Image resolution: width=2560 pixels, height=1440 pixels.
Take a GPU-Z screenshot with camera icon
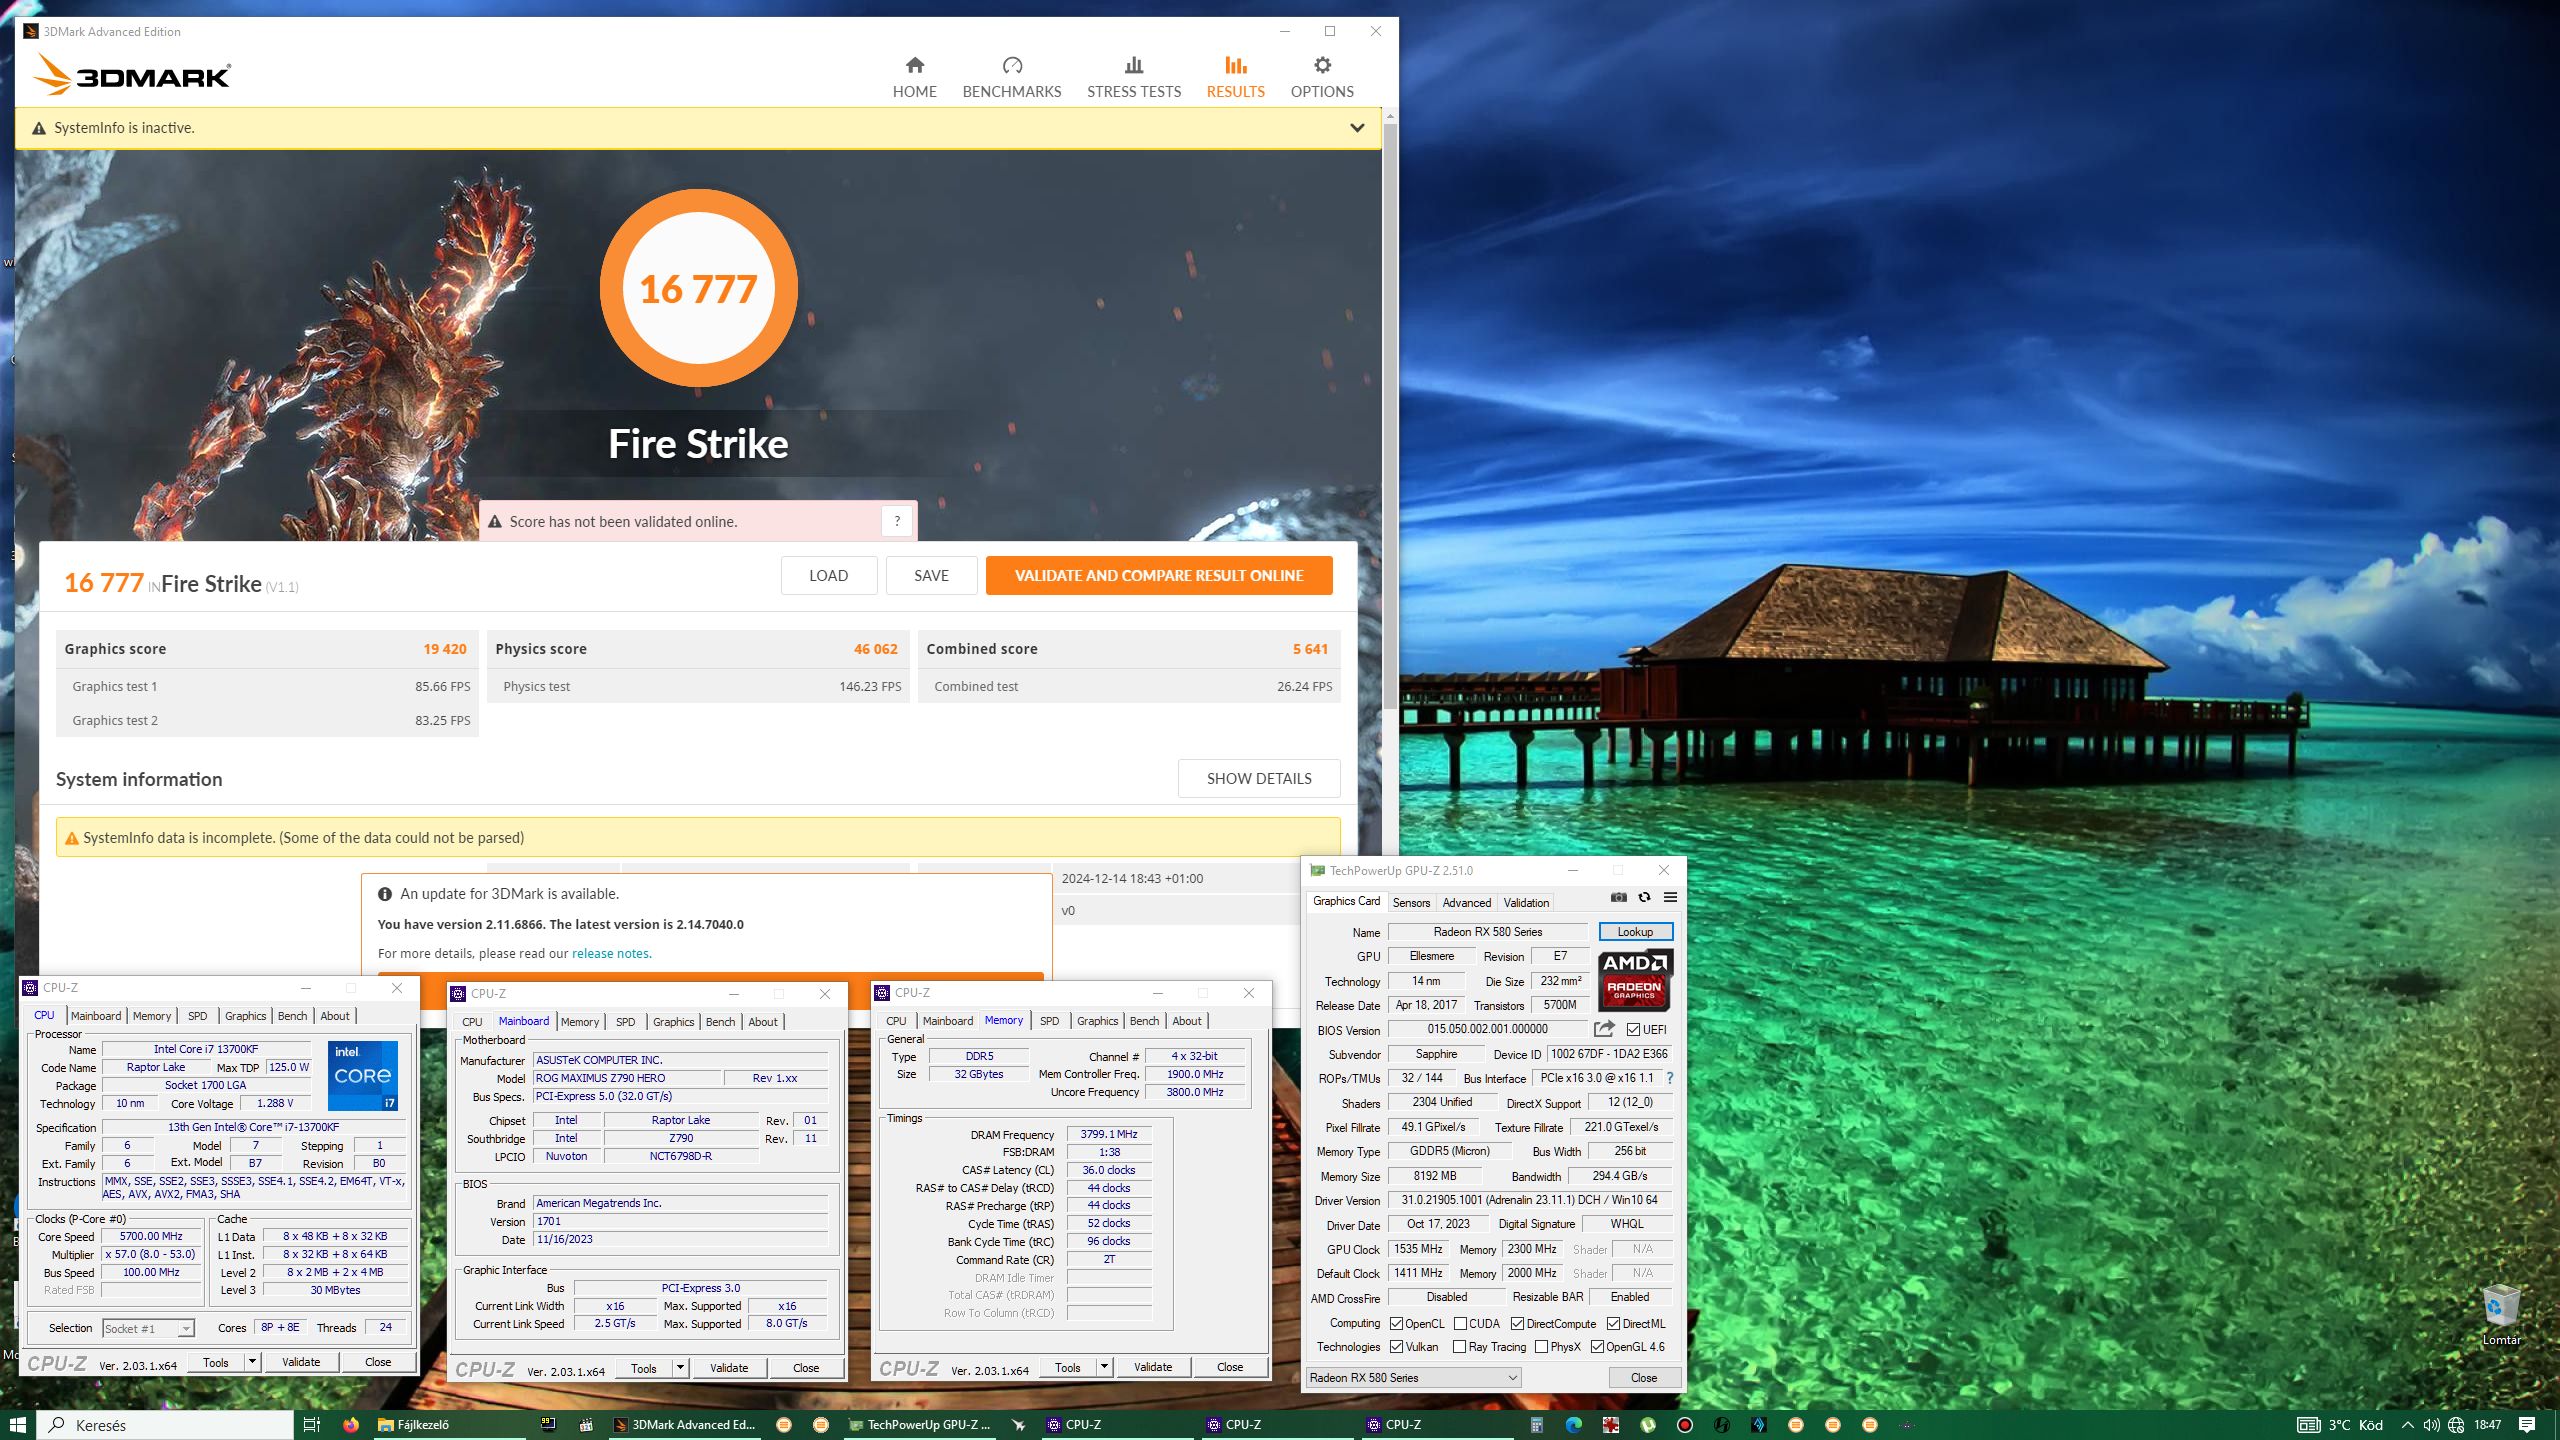(1619, 897)
